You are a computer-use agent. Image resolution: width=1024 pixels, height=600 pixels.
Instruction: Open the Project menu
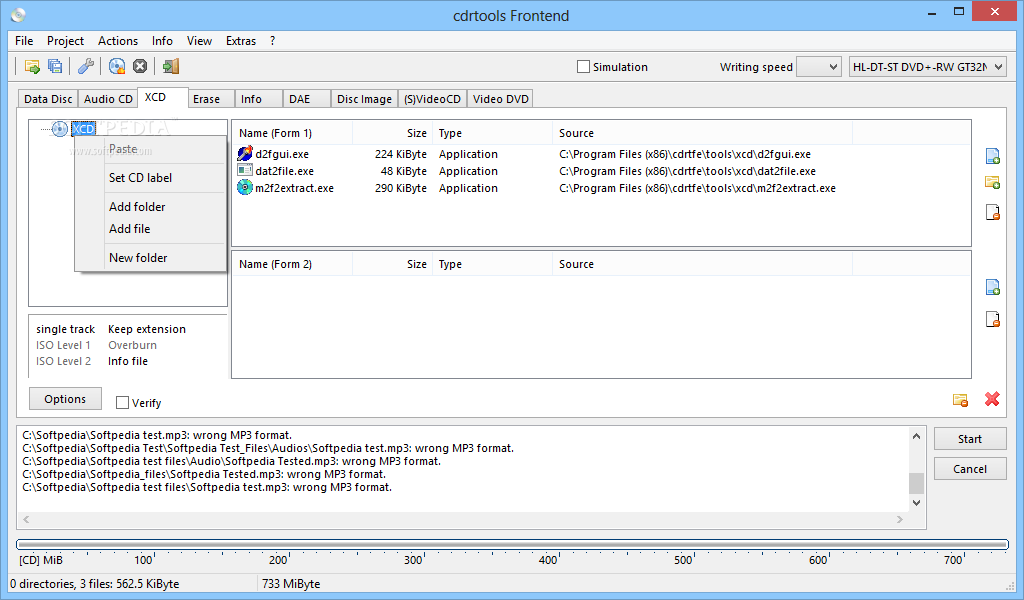(65, 40)
